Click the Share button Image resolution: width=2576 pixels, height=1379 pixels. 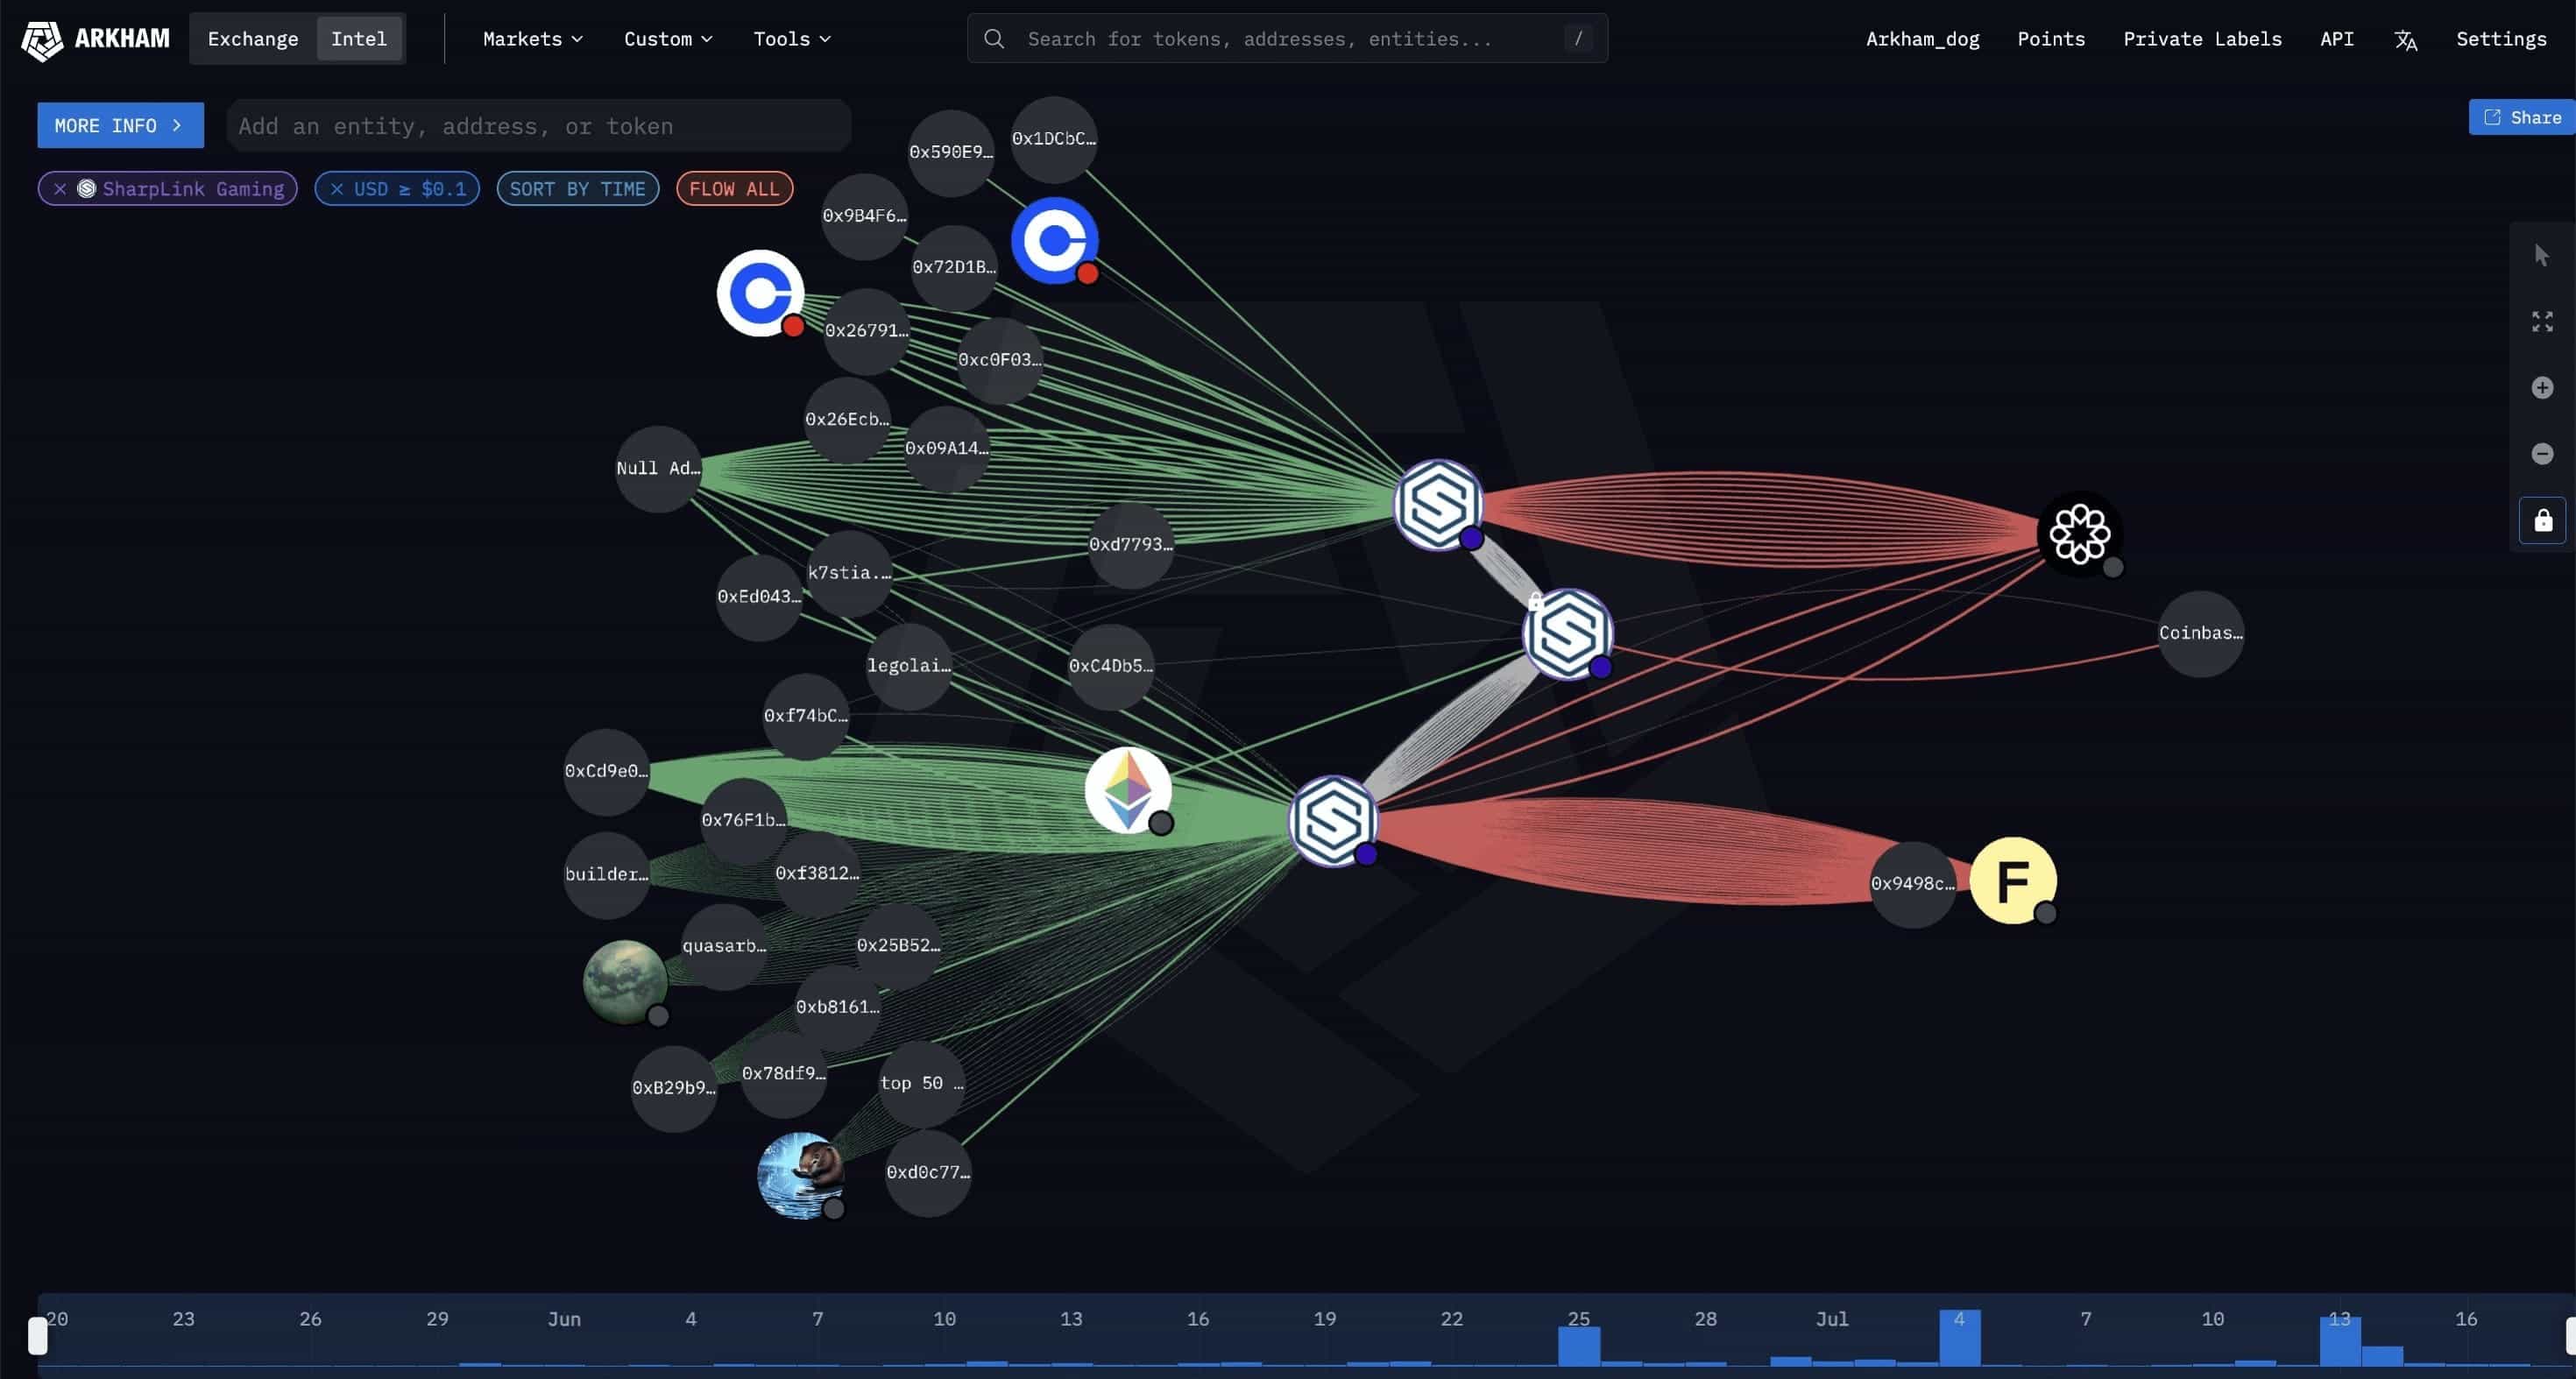pos(2522,117)
